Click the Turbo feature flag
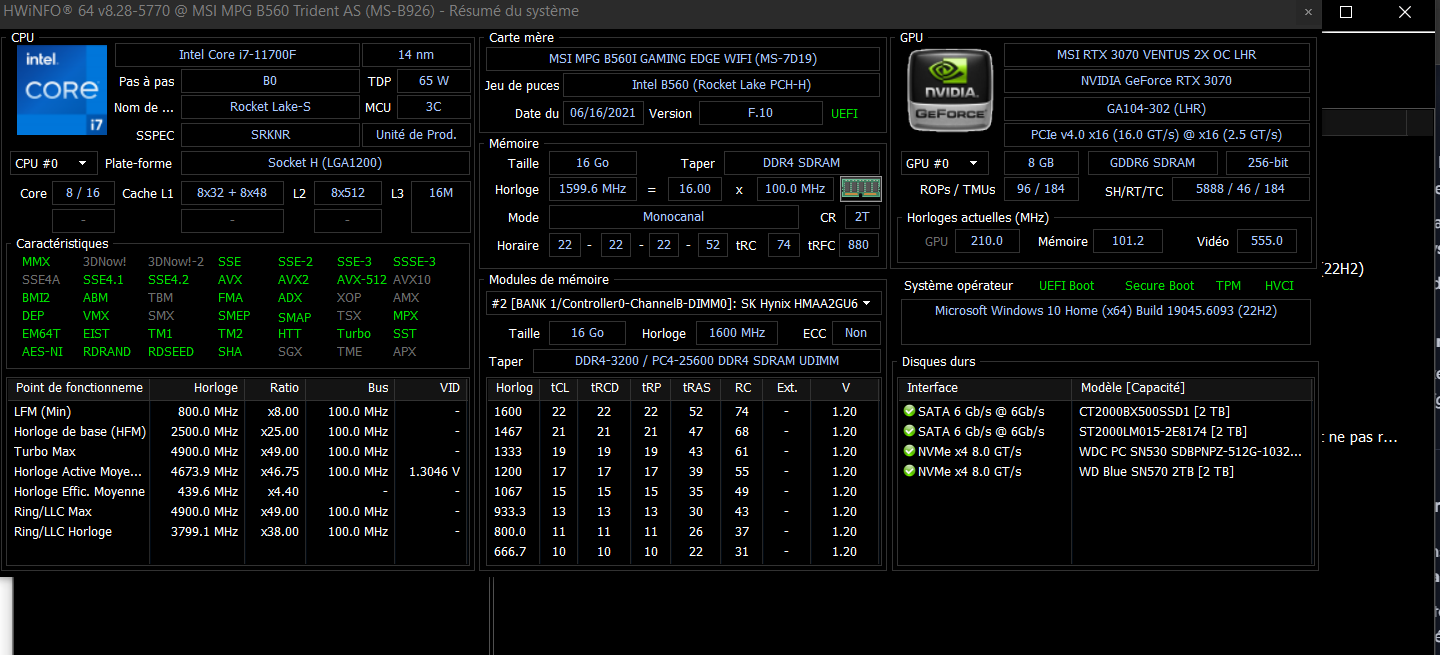The width and height of the screenshot is (1440, 655). [x=354, y=334]
